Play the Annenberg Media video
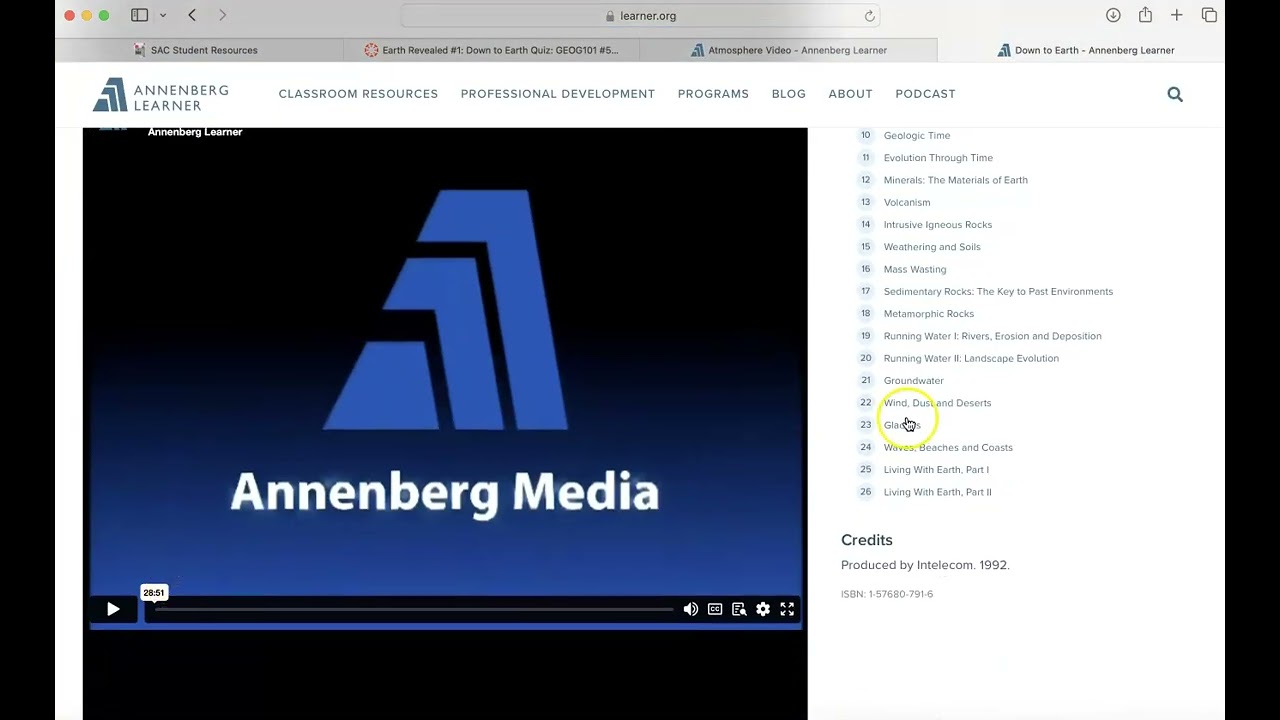Viewport: 1280px width, 720px height. pos(113,609)
